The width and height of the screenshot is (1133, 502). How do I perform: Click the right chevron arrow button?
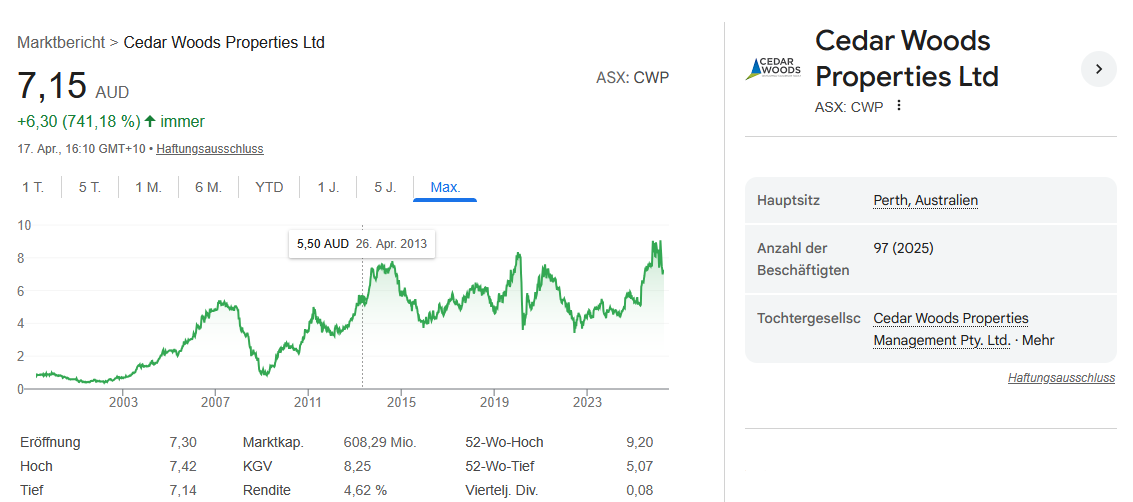(x=1098, y=69)
